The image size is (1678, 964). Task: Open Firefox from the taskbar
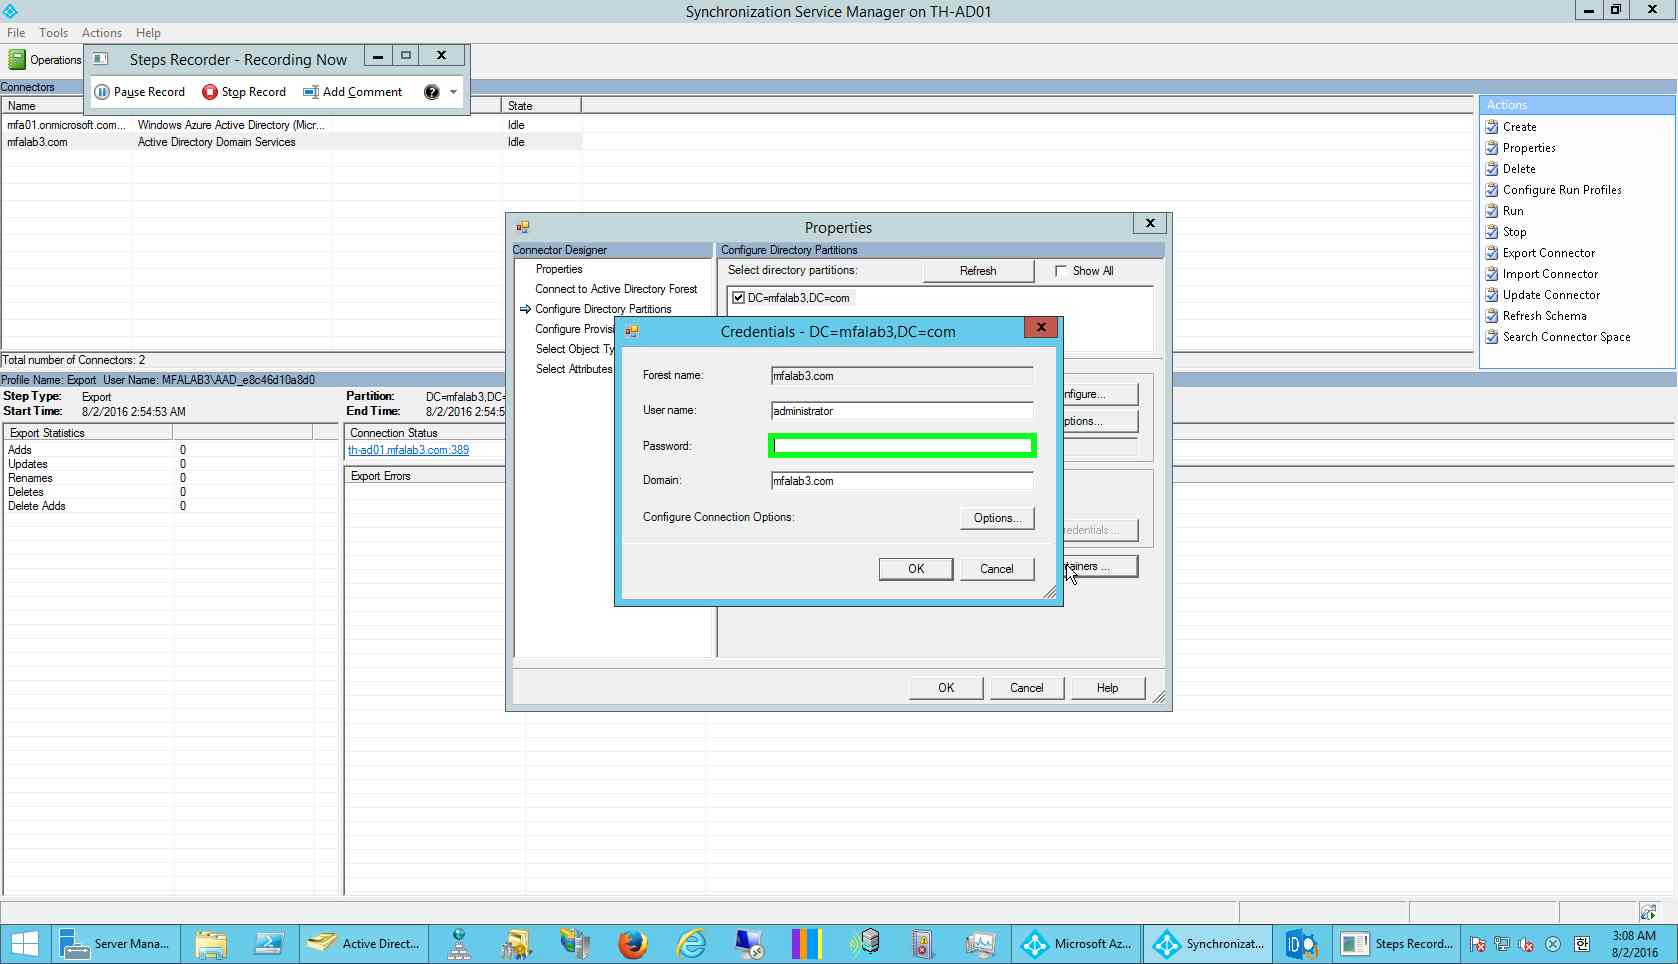[632, 944]
